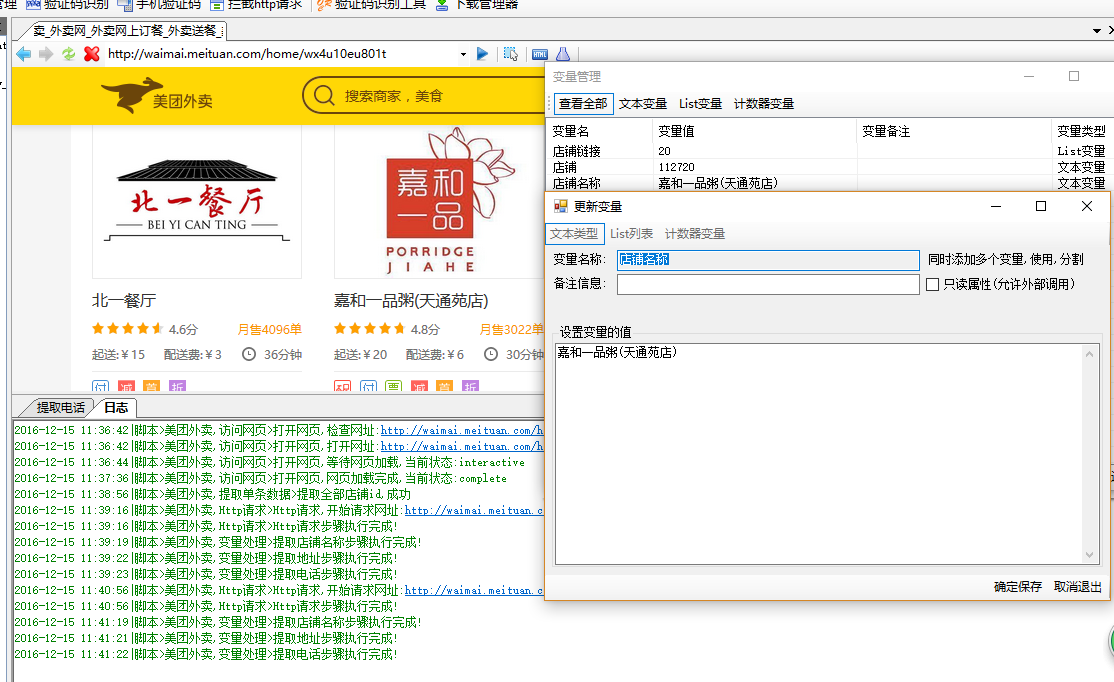Open the HTML source view icon
This screenshot has width=1114, height=682.
click(x=540, y=54)
